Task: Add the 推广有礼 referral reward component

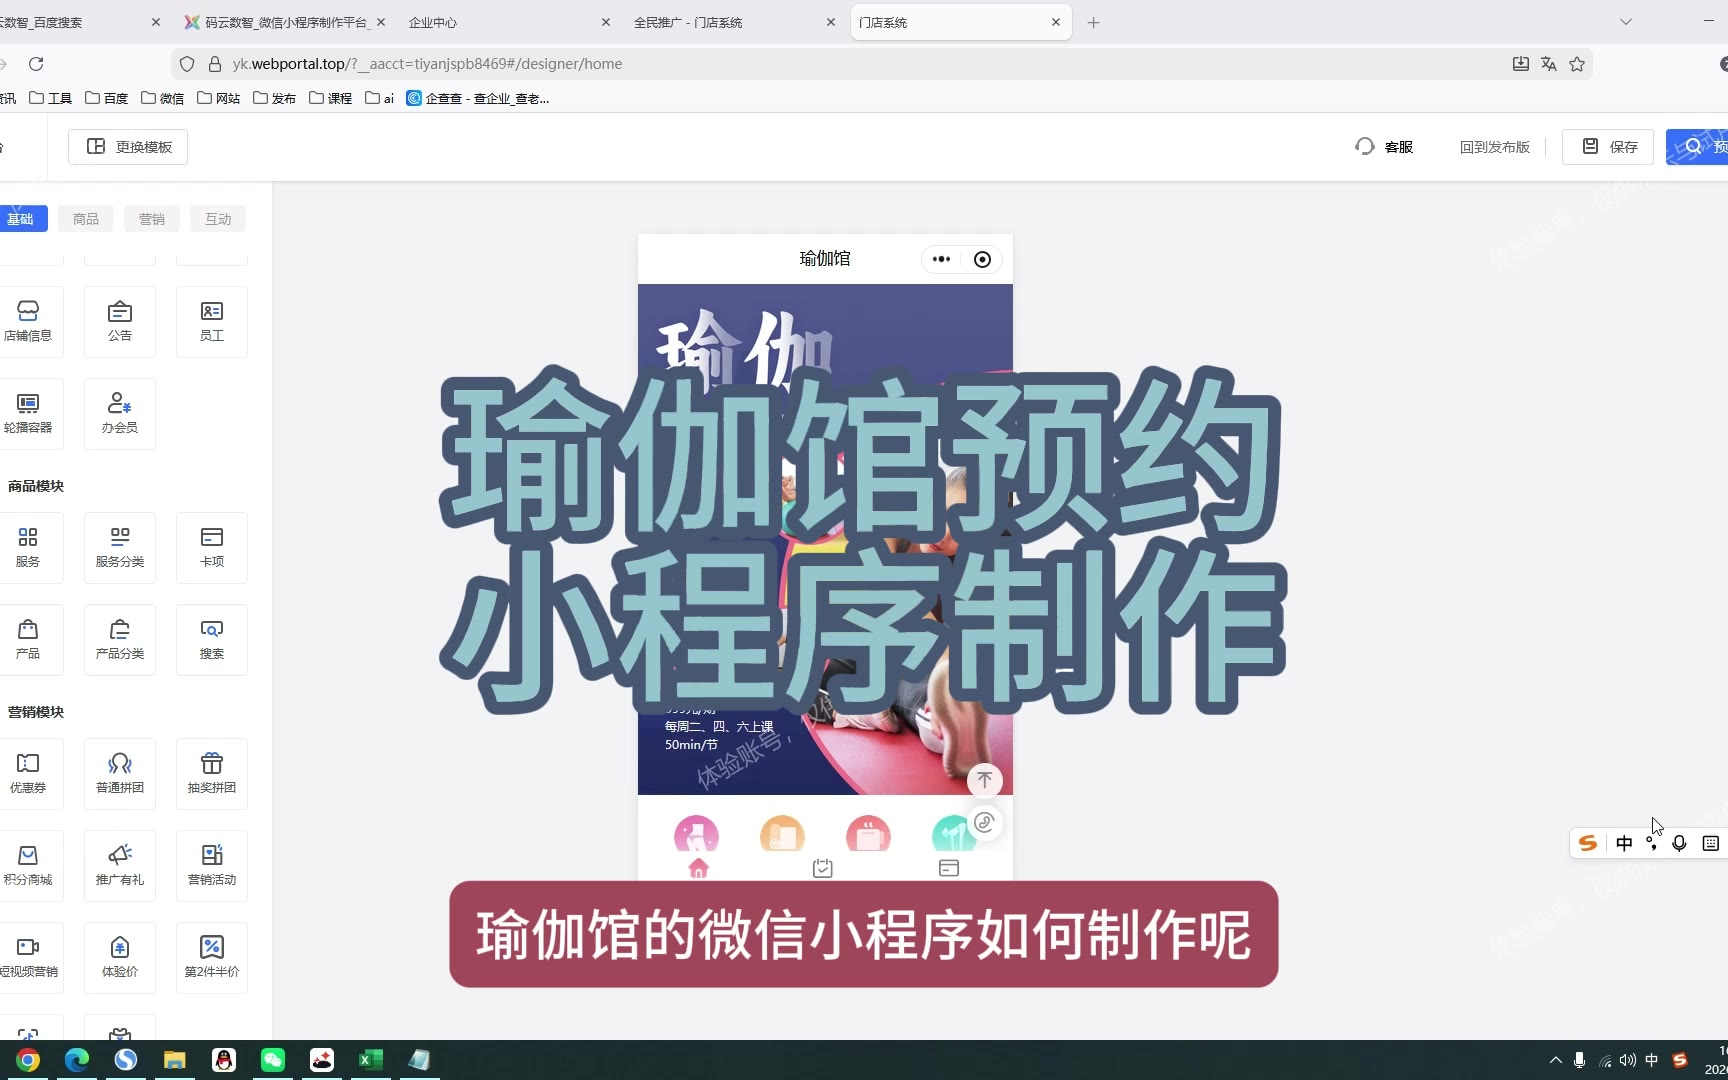Action: [x=120, y=865]
